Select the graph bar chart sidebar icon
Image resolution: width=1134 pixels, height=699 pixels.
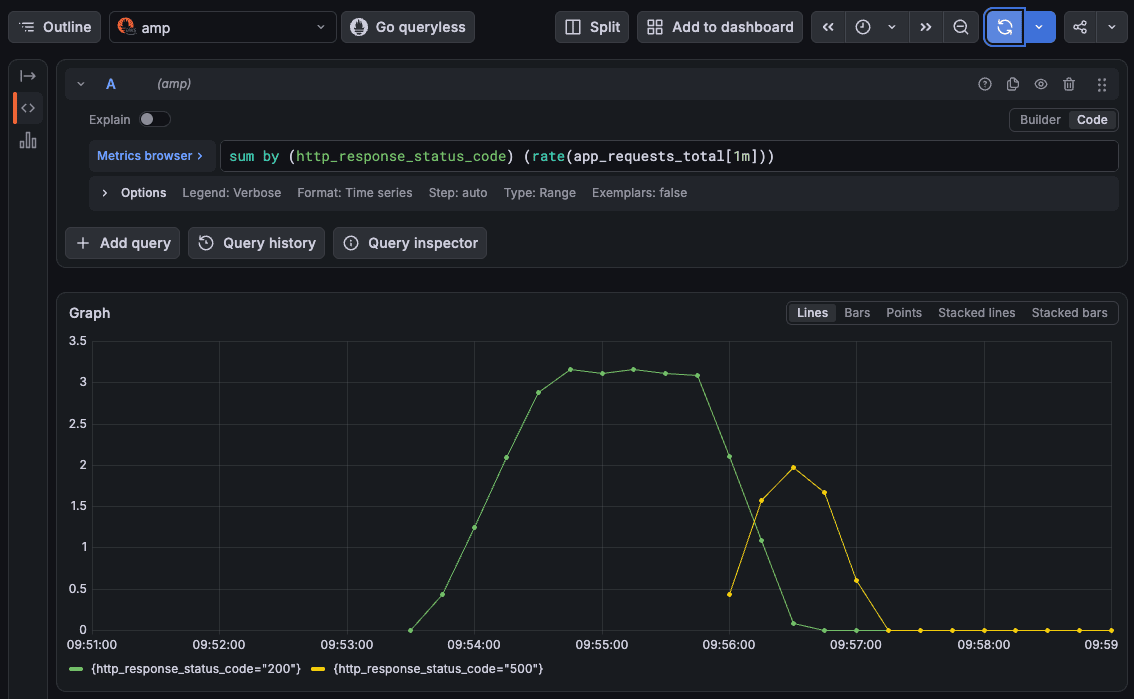pyautogui.click(x=27, y=140)
